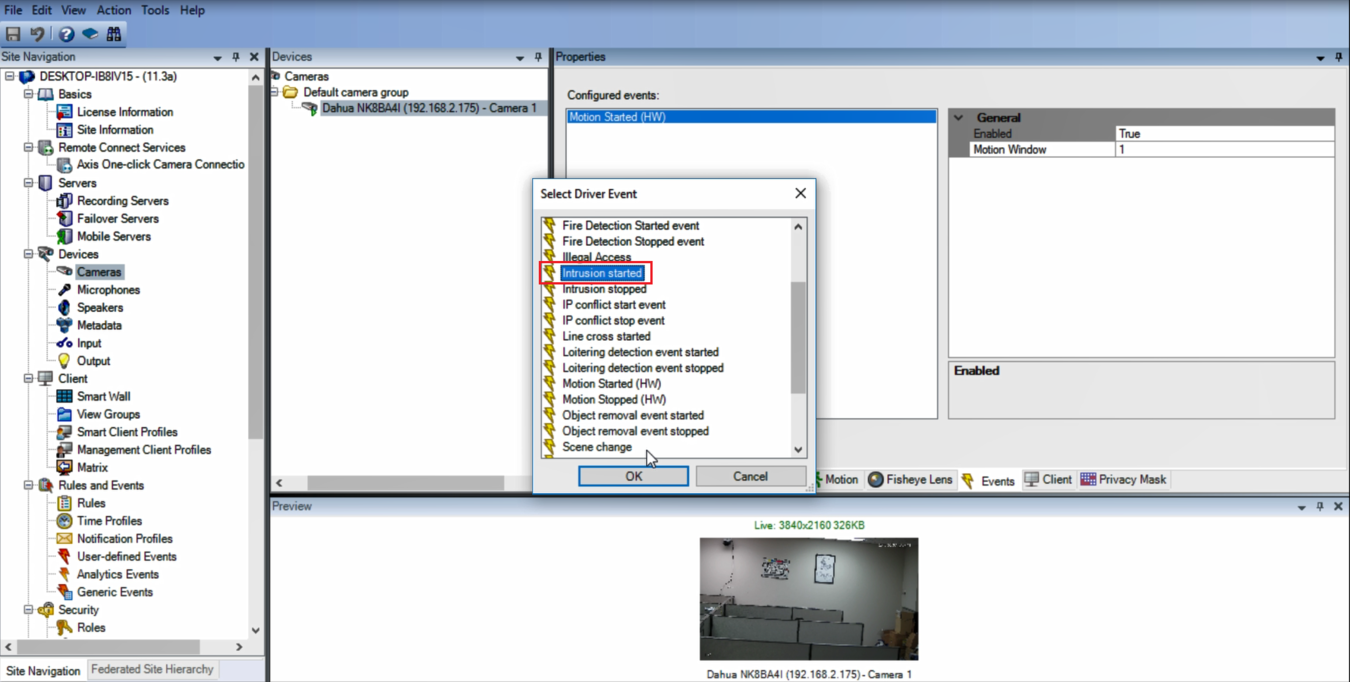Select Scene change event
This screenshot has height=682, width=1350.
pyautogui.click(x=596, y=447)
